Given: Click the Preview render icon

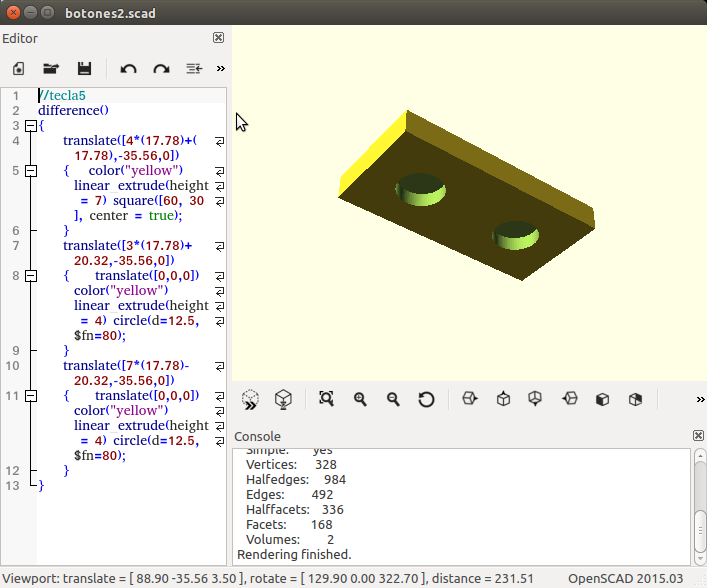Looking at the screenshot, I should coord(250,400).
